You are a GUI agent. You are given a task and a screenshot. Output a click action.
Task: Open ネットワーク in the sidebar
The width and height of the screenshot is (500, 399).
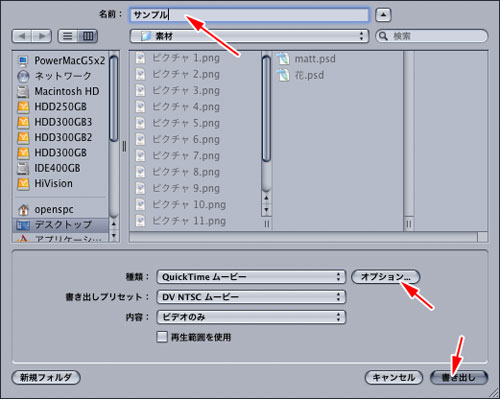pos(54,76)
